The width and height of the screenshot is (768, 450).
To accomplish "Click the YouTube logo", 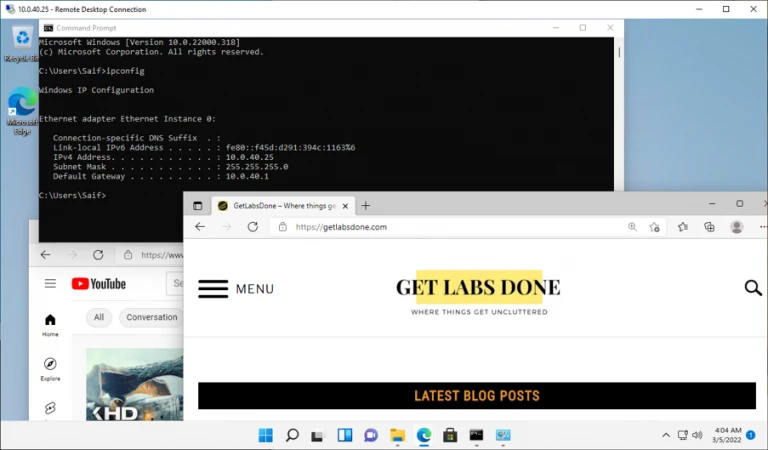I will 98,284.
